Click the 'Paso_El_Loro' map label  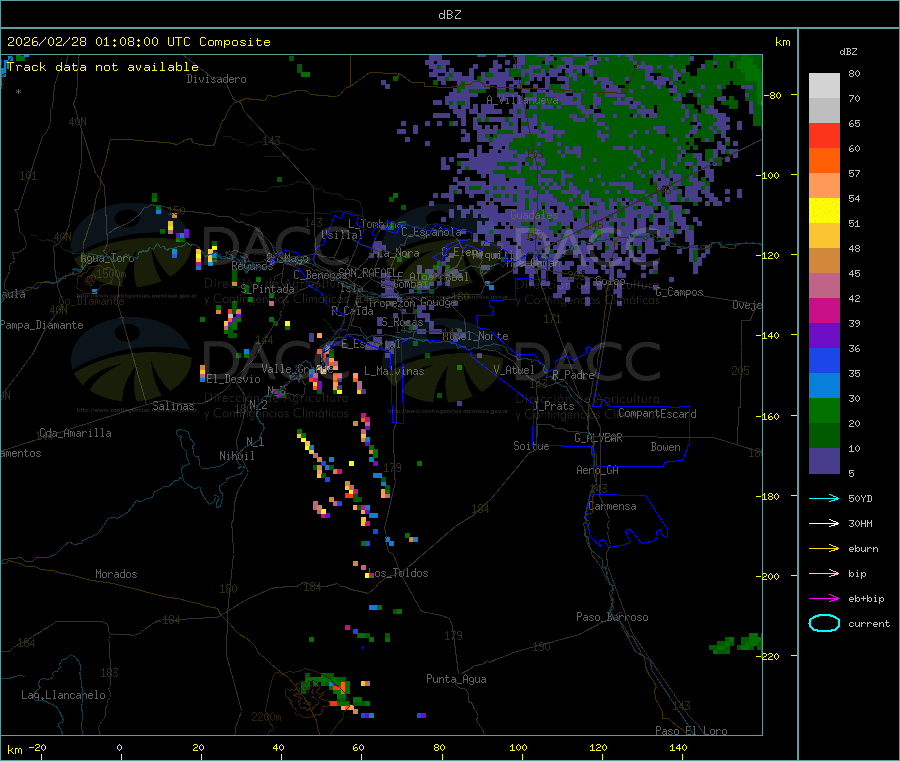tap(691, 731)
